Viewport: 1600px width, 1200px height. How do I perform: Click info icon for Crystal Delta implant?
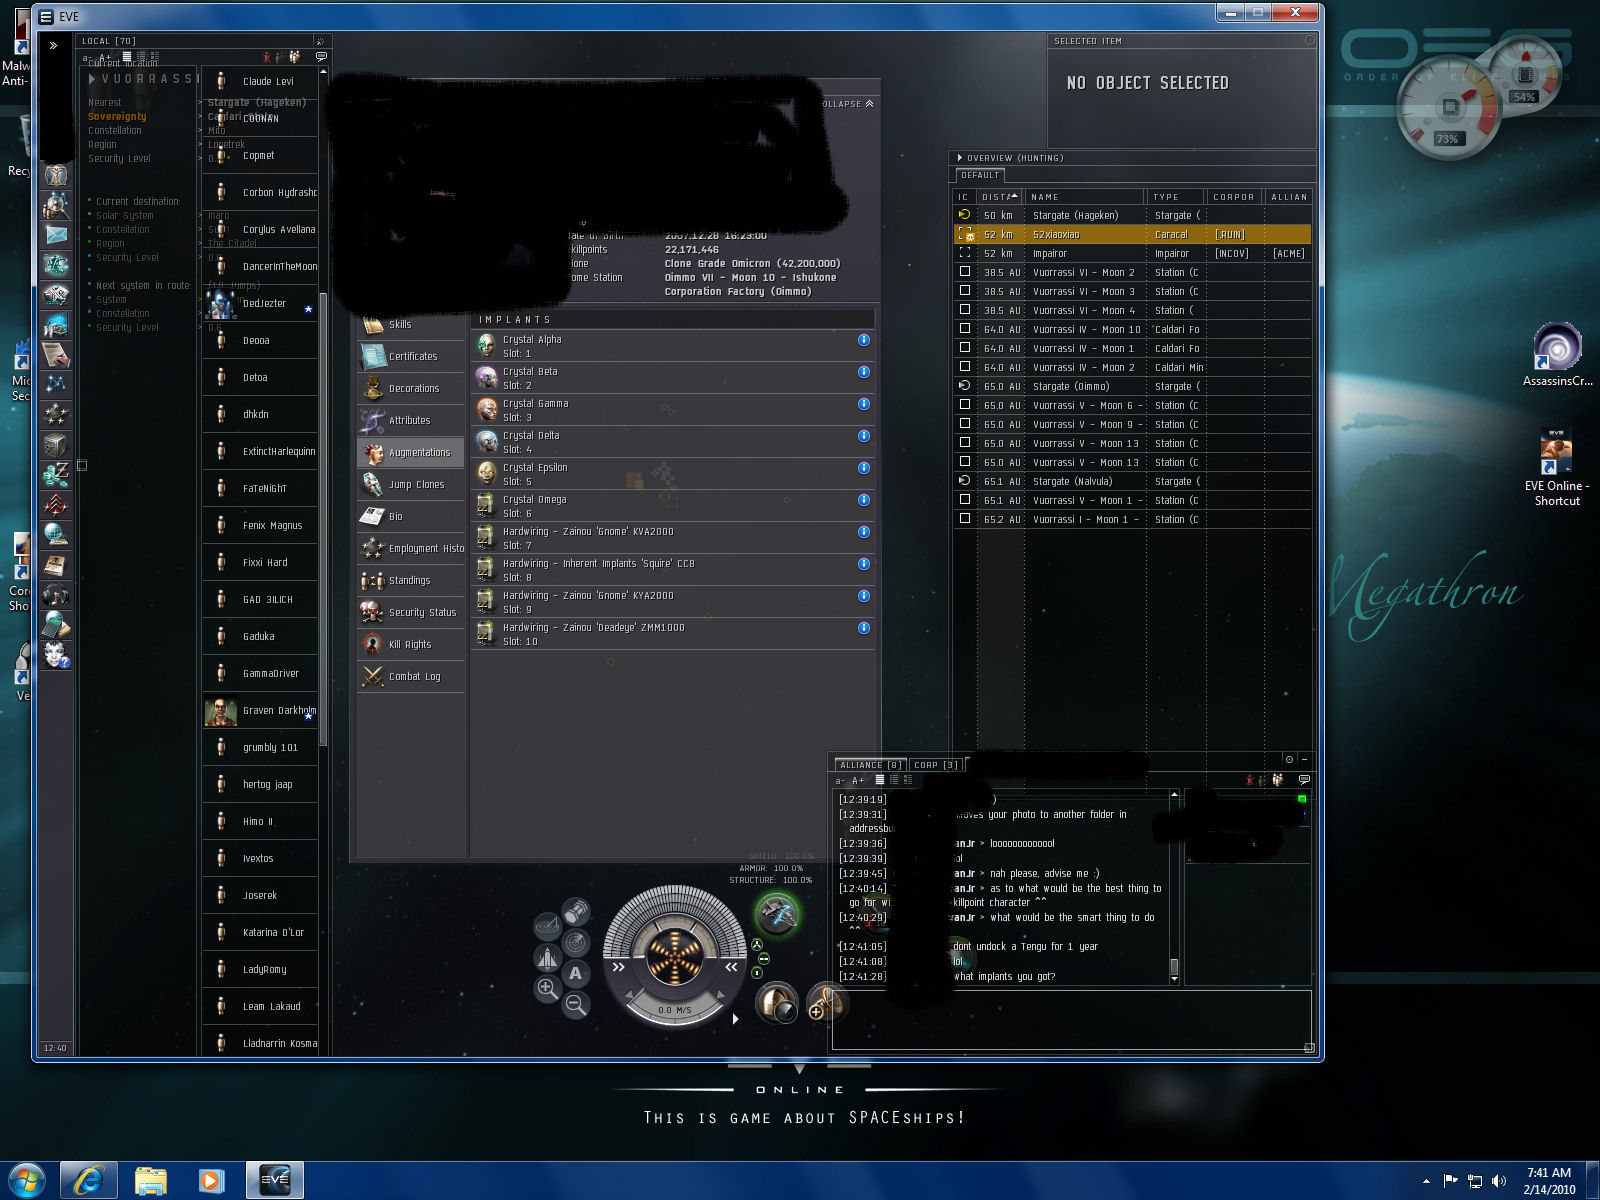coord(864,436)
